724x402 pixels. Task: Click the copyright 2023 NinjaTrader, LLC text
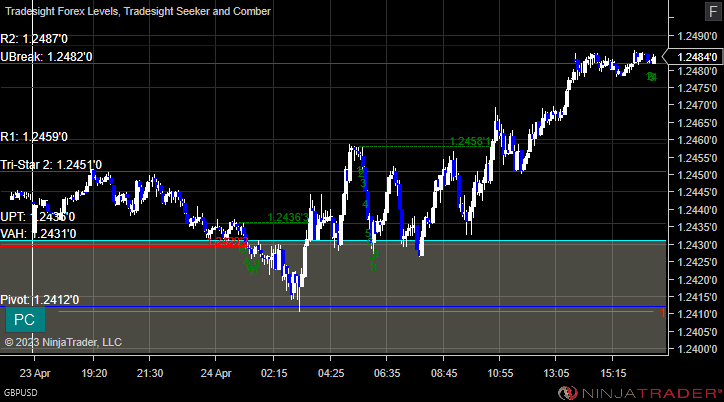point(63,342)
